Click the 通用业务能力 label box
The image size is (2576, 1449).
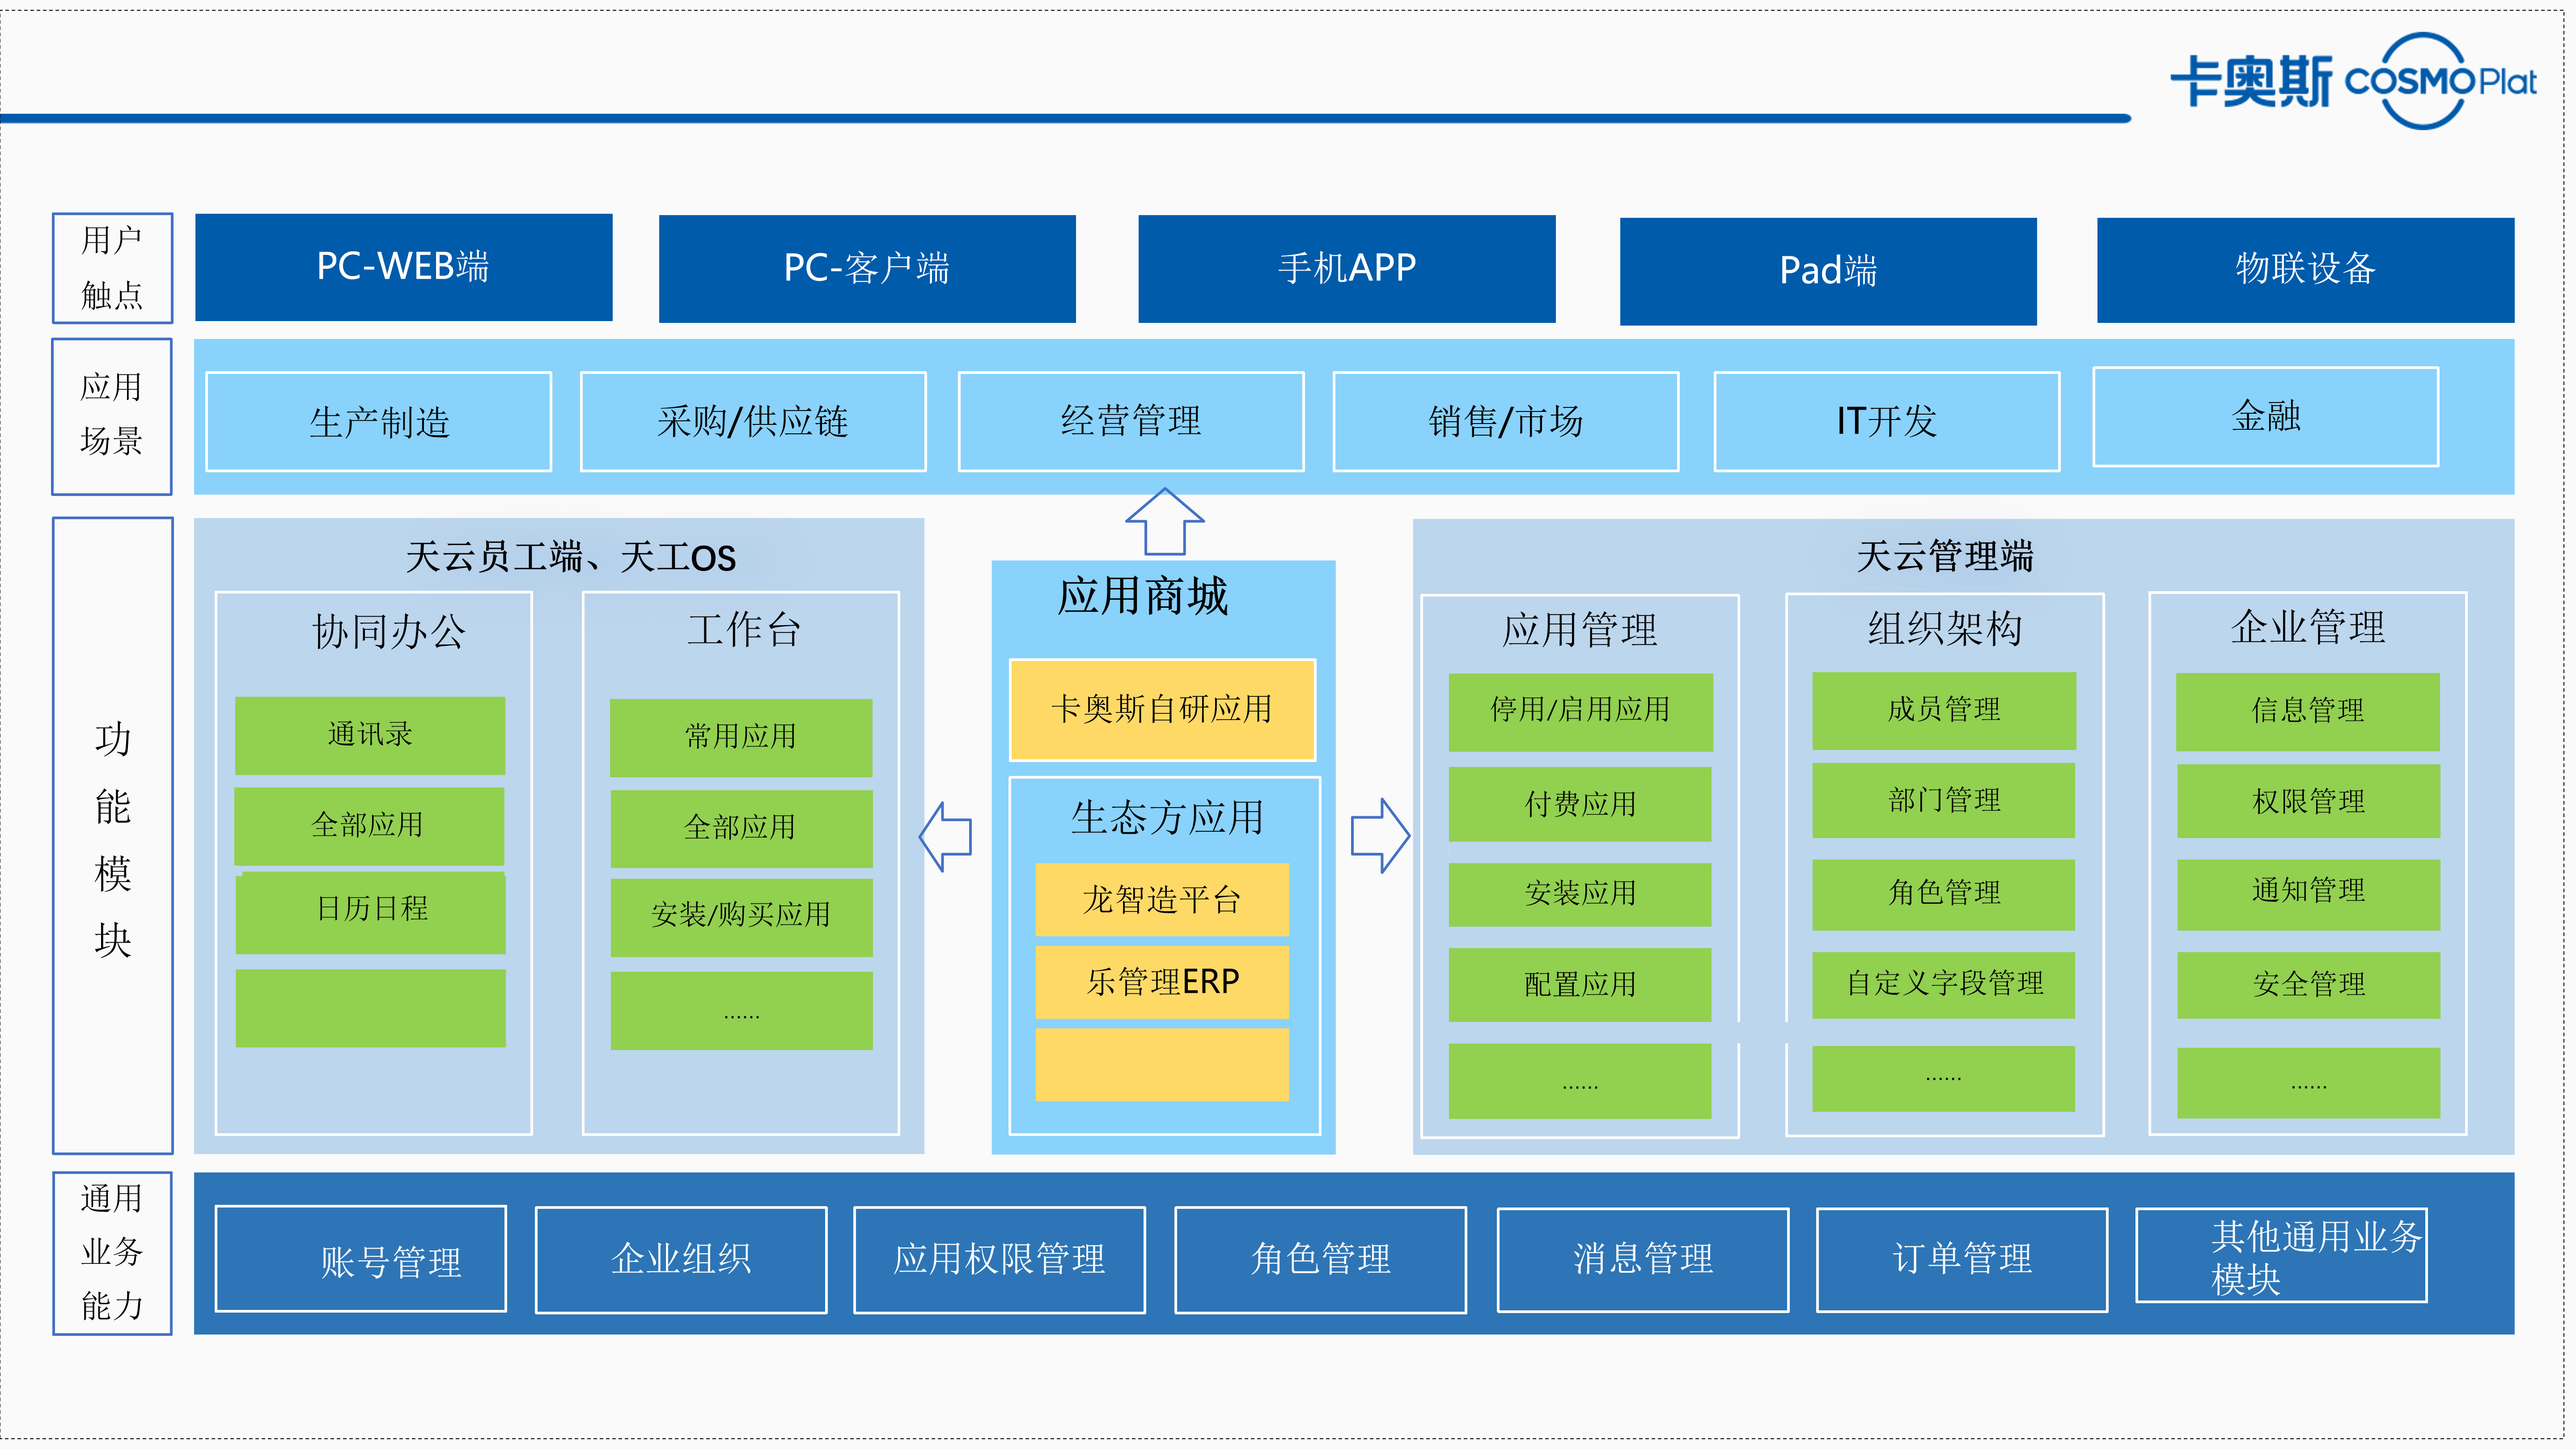pyautogui.click(x=112, y=1253)
